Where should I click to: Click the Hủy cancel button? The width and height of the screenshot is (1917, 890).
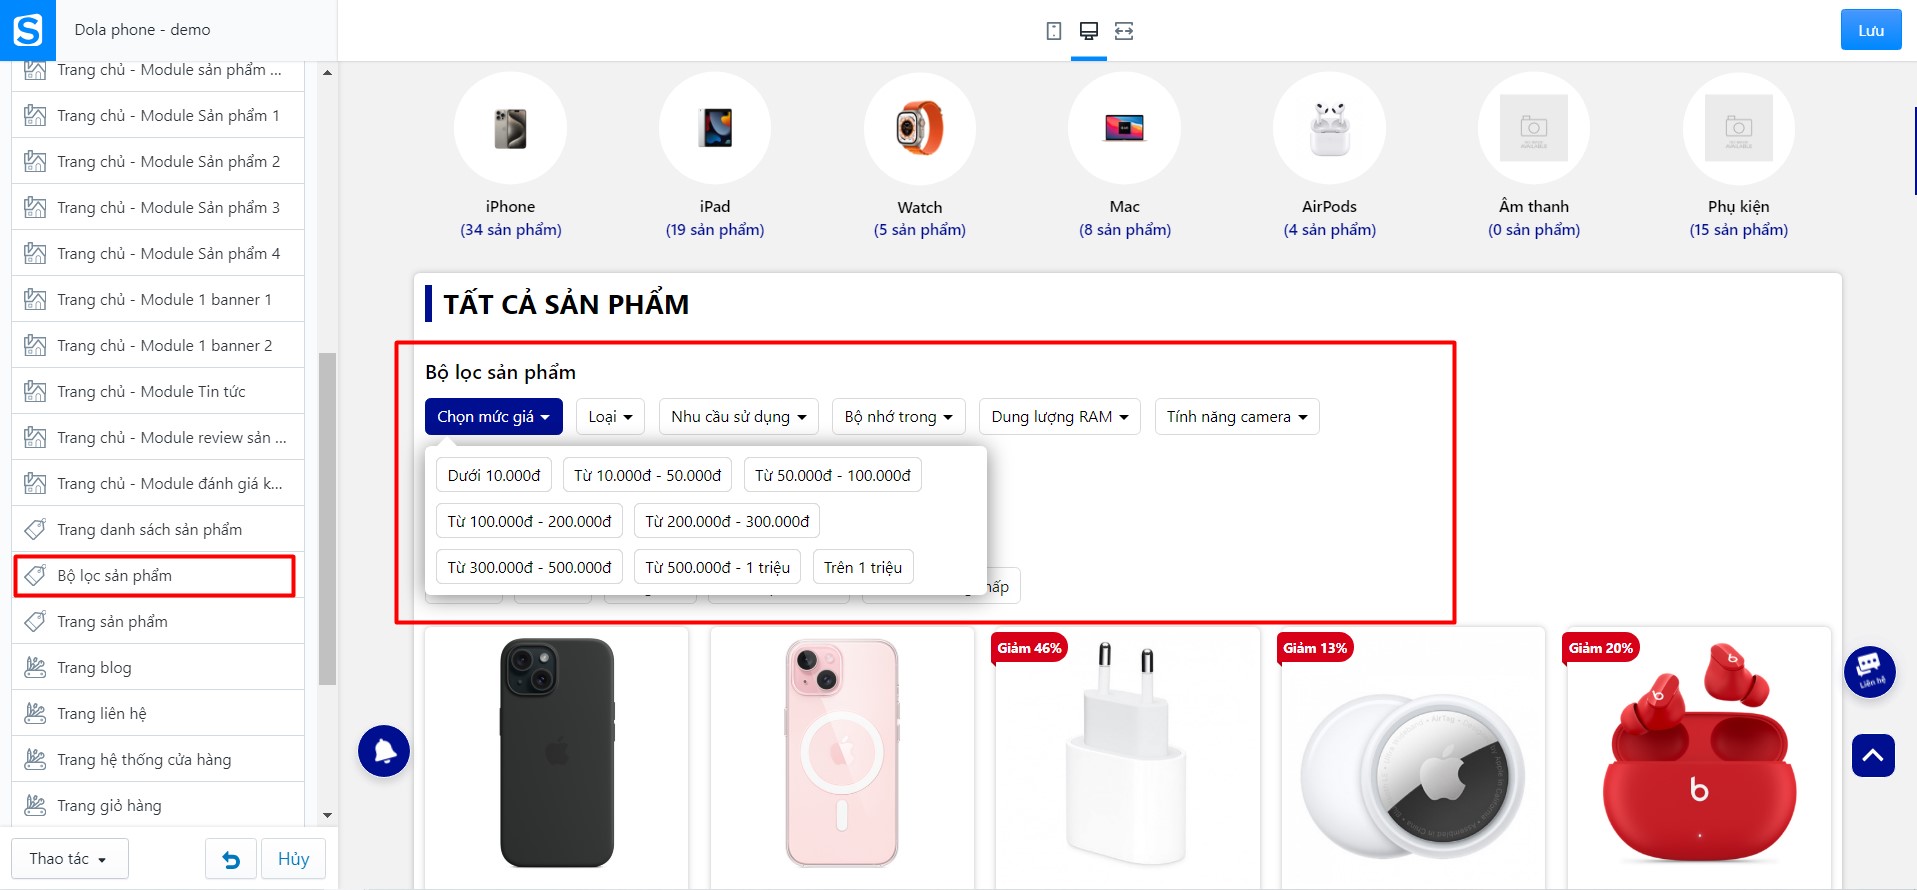click(293, 859)
